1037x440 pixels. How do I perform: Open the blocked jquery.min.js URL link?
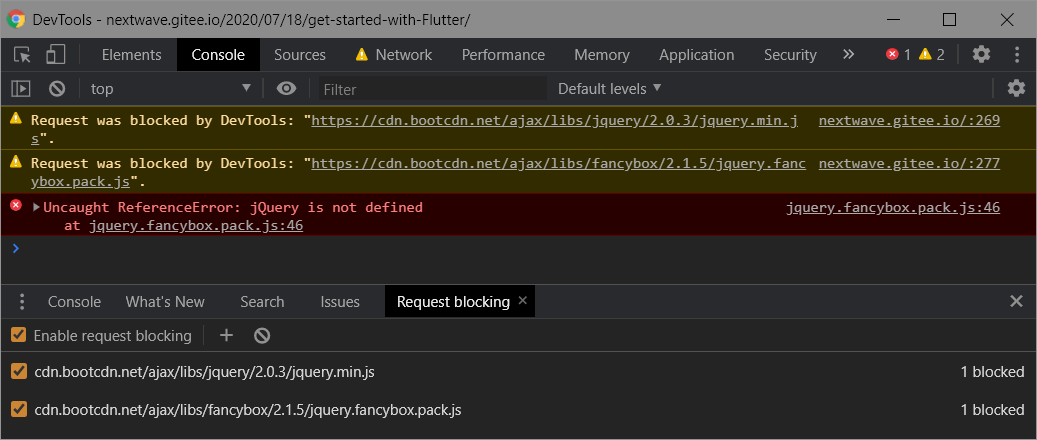(x=555, y=120)
